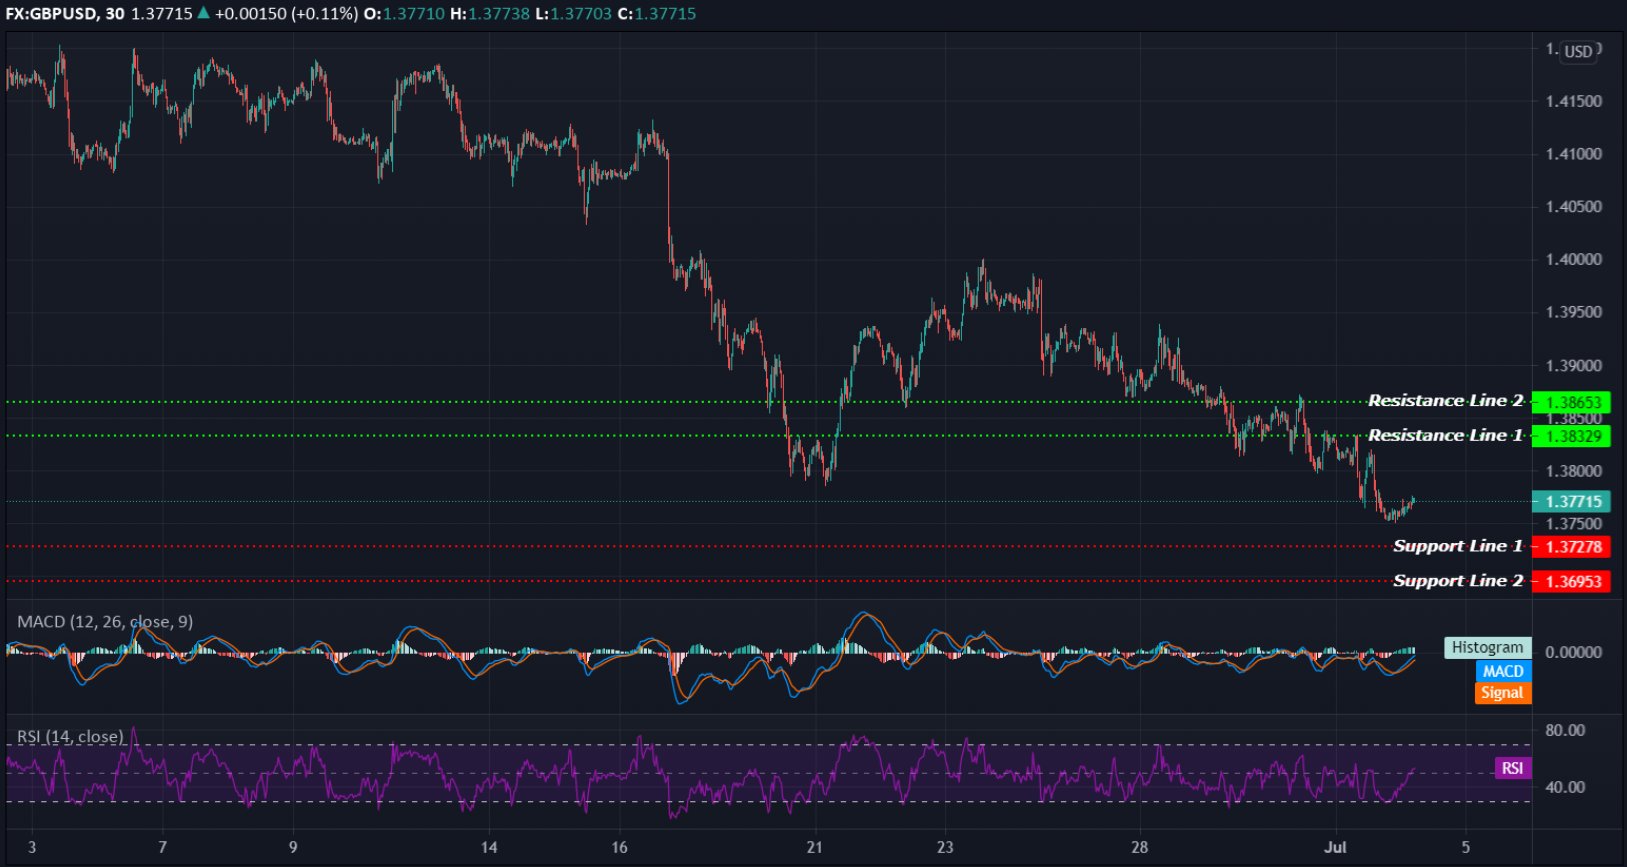Click the 23 date marker on time axis
Image resolution: width=1627 pixels, height=867 pixels.
click(945, 848)
